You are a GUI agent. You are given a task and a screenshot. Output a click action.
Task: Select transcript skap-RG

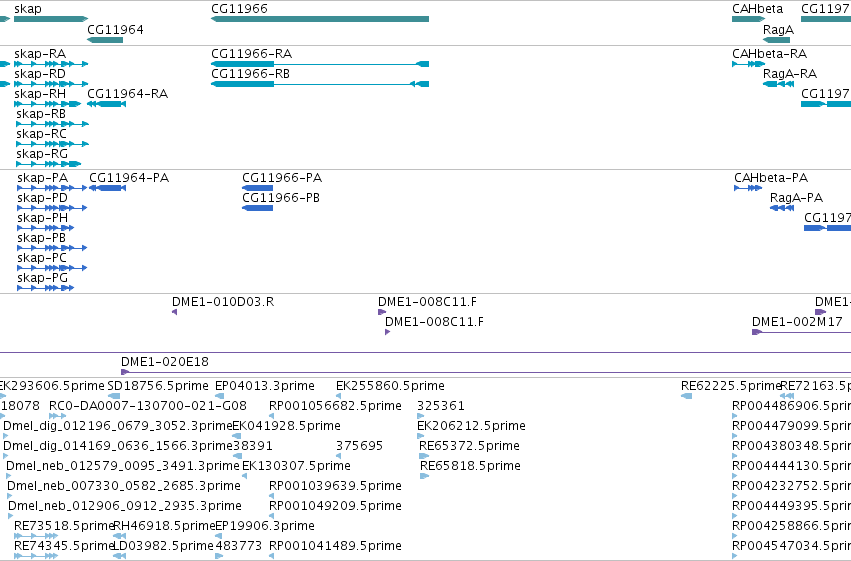tap(49, 164)
